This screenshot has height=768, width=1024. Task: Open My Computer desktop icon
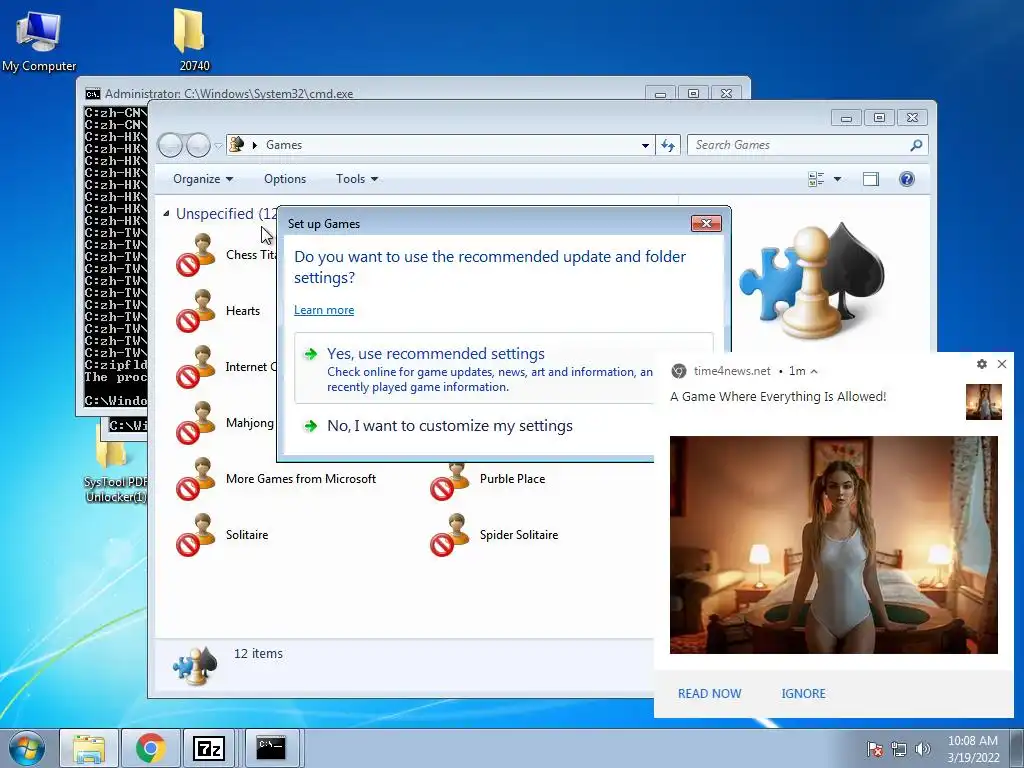(x=39, y=41)
